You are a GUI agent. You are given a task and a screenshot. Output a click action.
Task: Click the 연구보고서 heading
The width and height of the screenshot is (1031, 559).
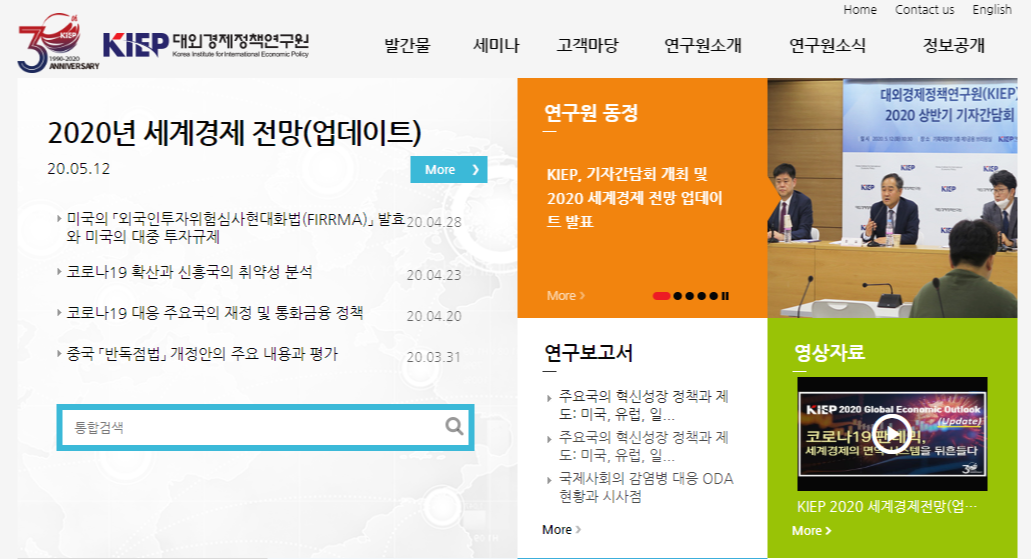588,353
